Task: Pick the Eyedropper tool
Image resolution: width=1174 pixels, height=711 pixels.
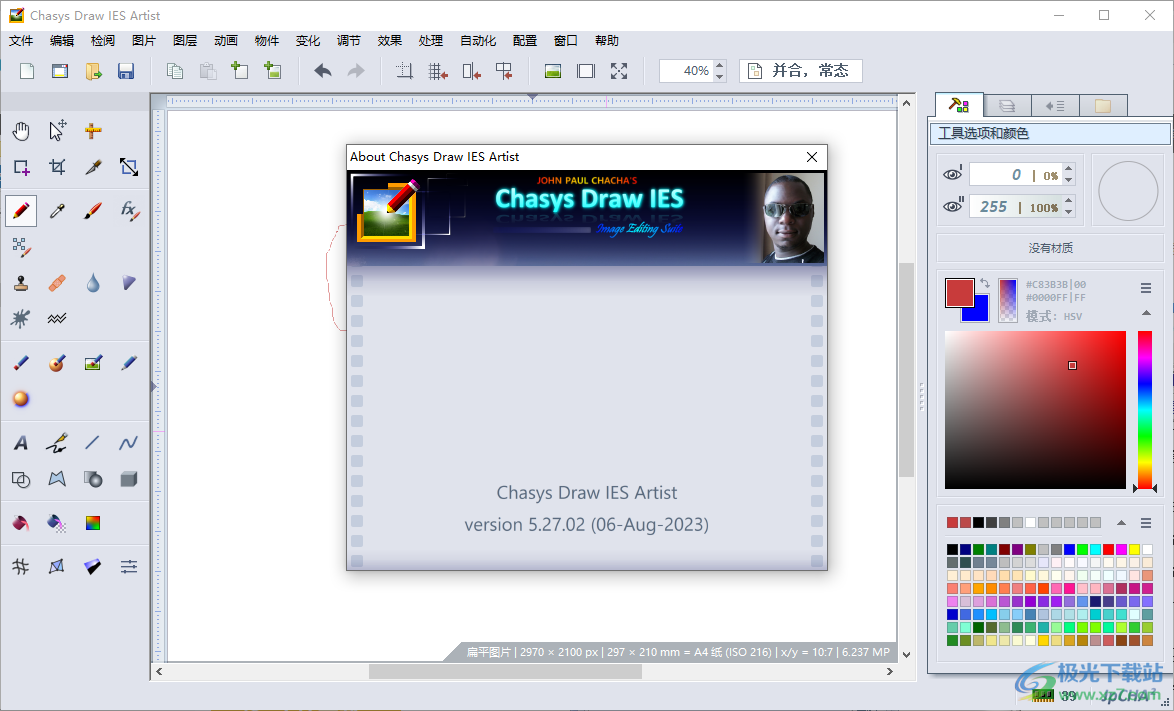Action: pos(57,211)
